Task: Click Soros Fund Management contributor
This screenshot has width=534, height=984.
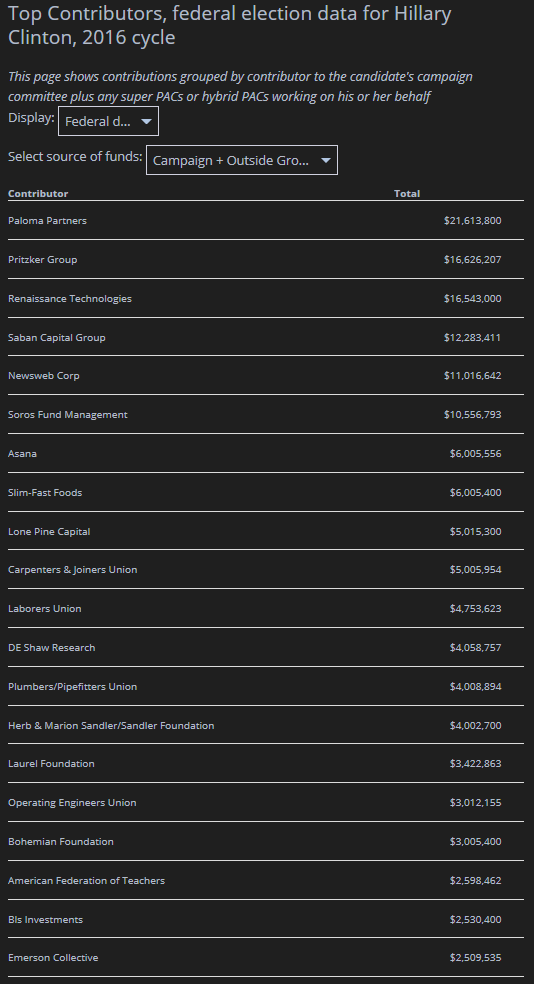Action: point(68,414)
